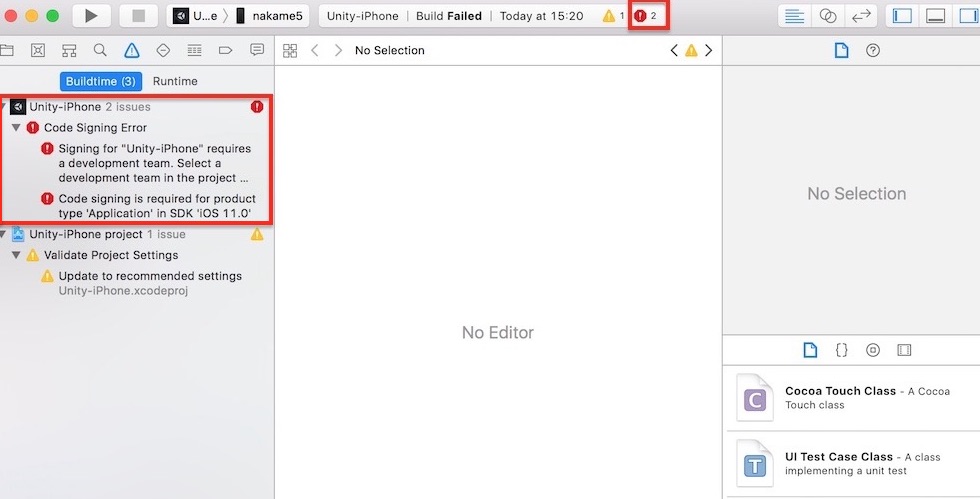The height and width of the screenshot is (499, 980).
Task: Open the Test navigator diamond icon
Action: pos(163,51)
